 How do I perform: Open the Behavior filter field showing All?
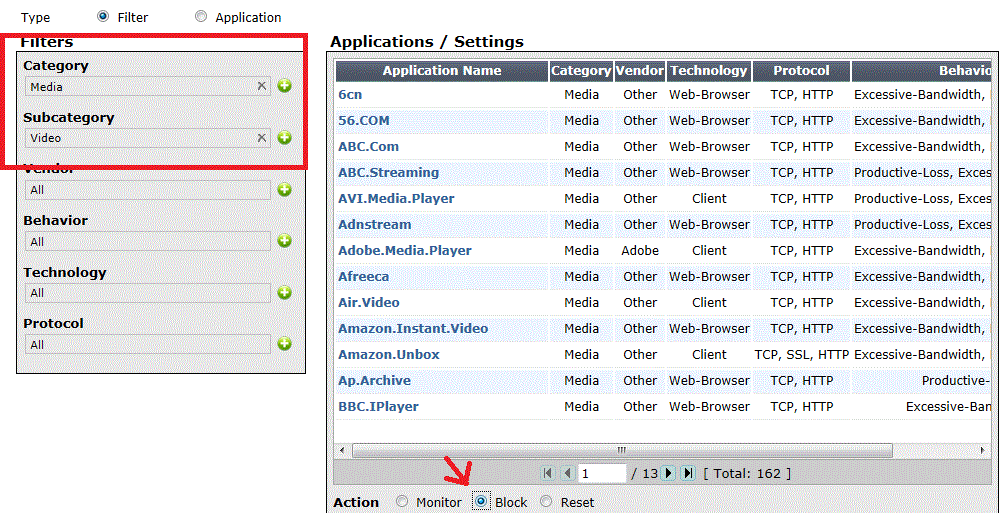148,241
